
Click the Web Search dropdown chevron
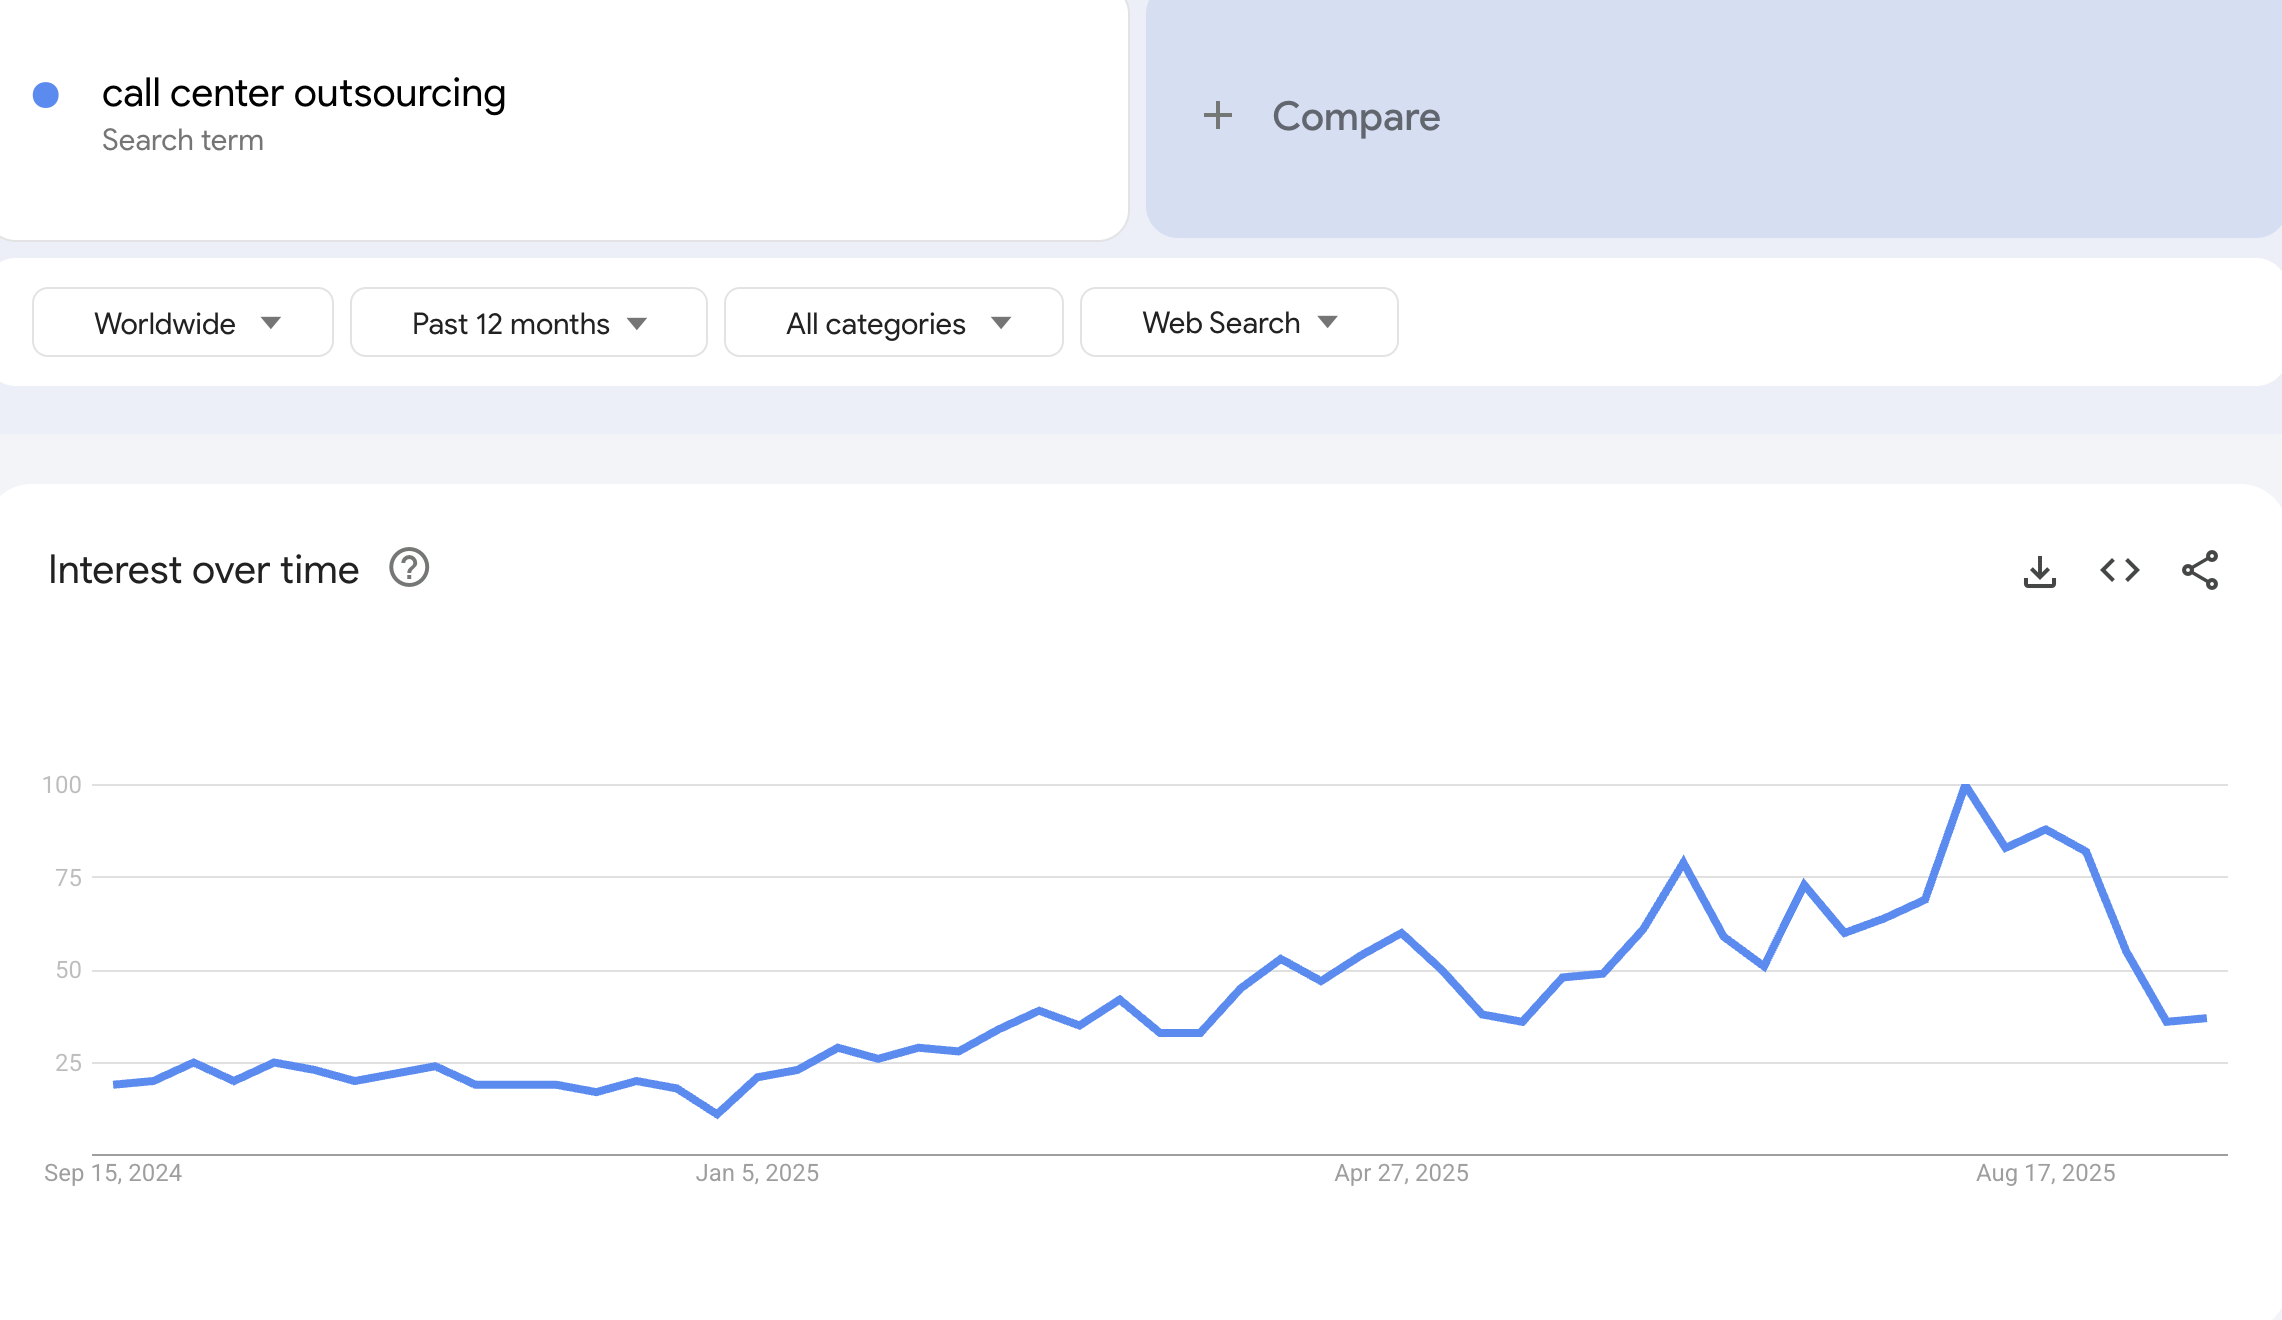tap(1327, 323)
